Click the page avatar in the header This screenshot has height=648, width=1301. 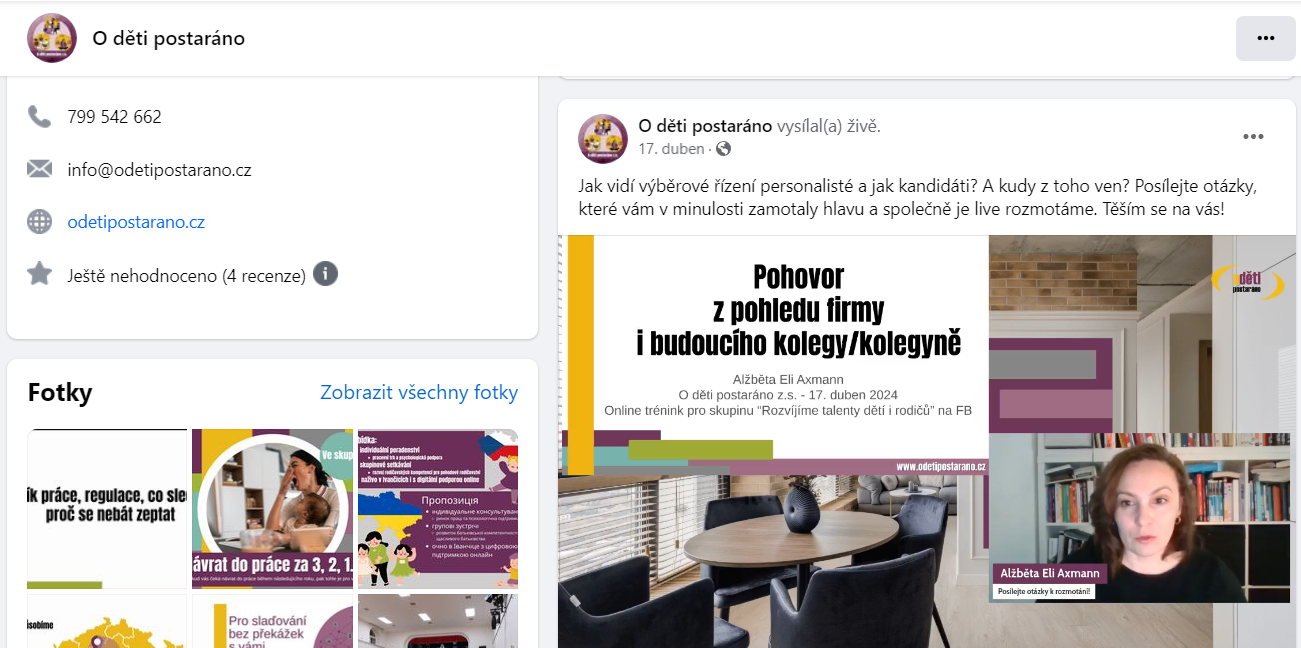(52, 38)
